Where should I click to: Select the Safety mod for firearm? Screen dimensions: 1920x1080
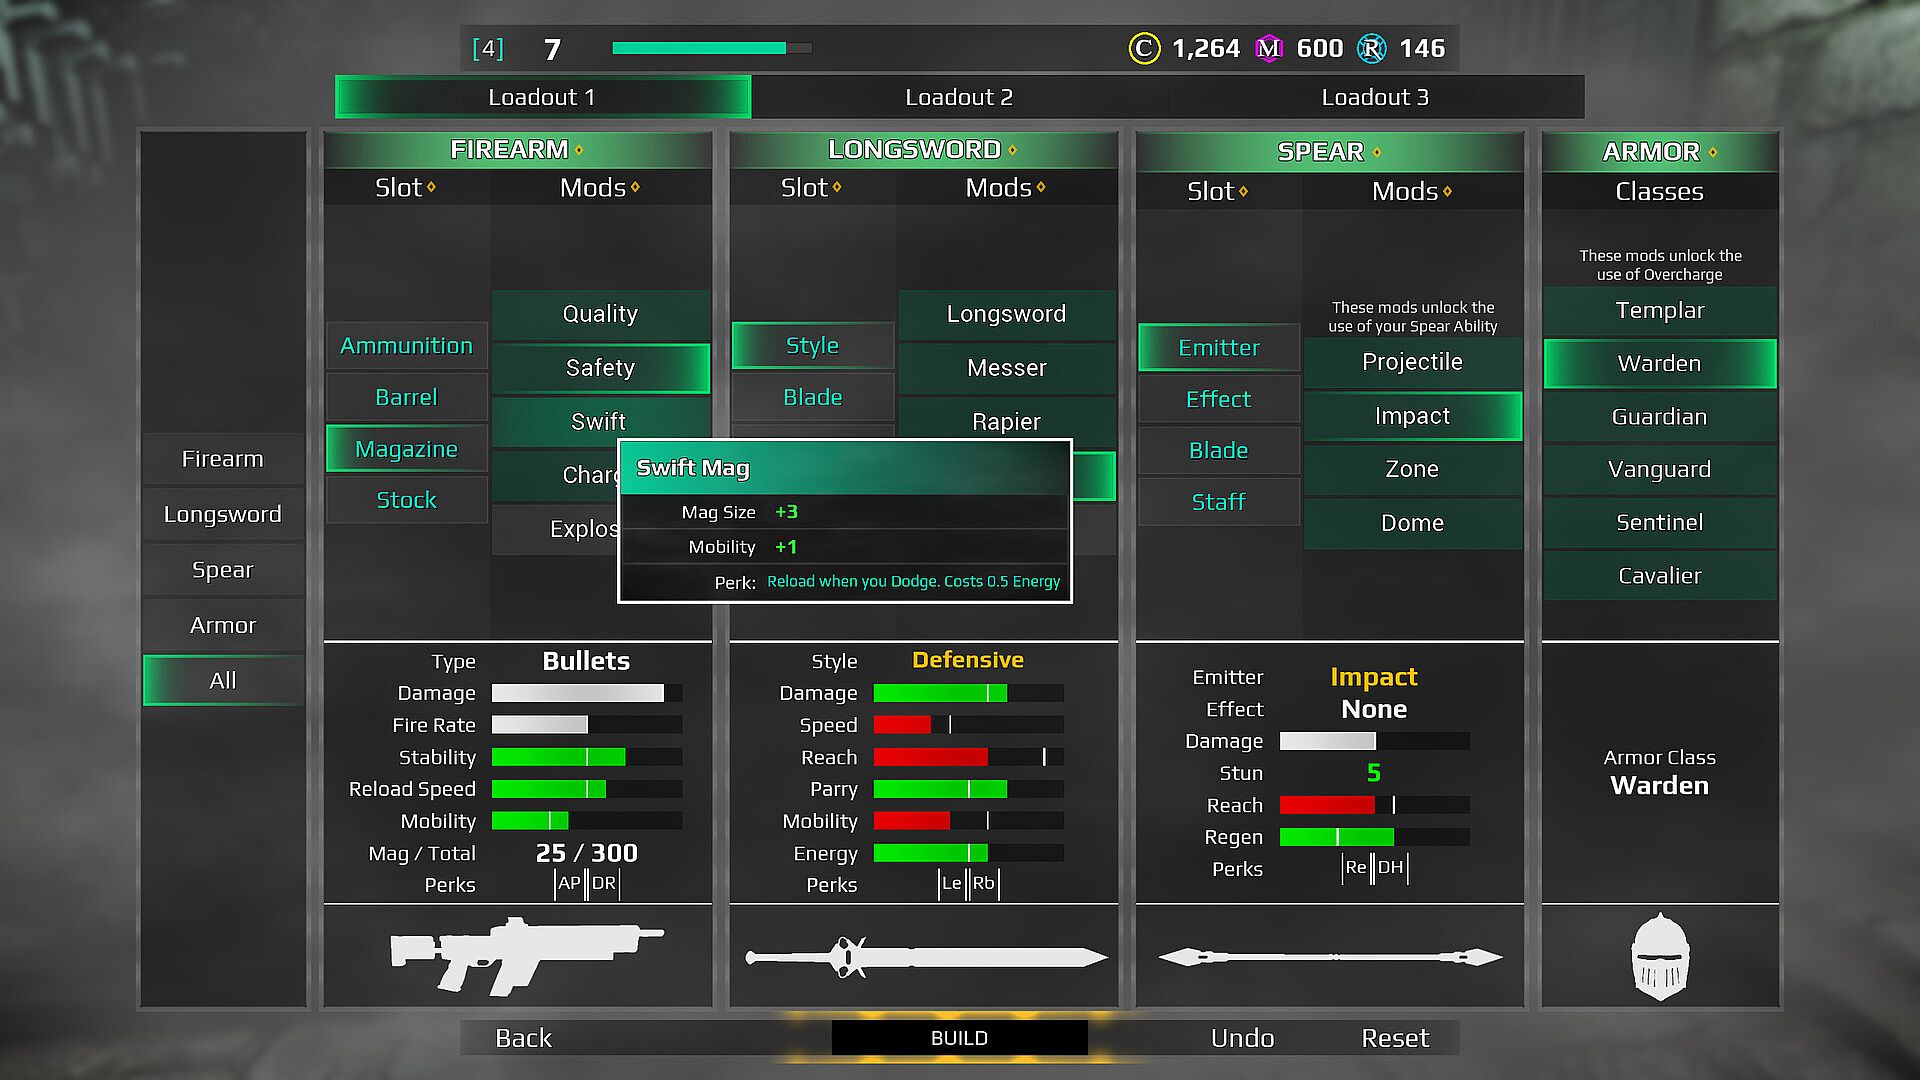pyautogui.click(x=600, y=368)
